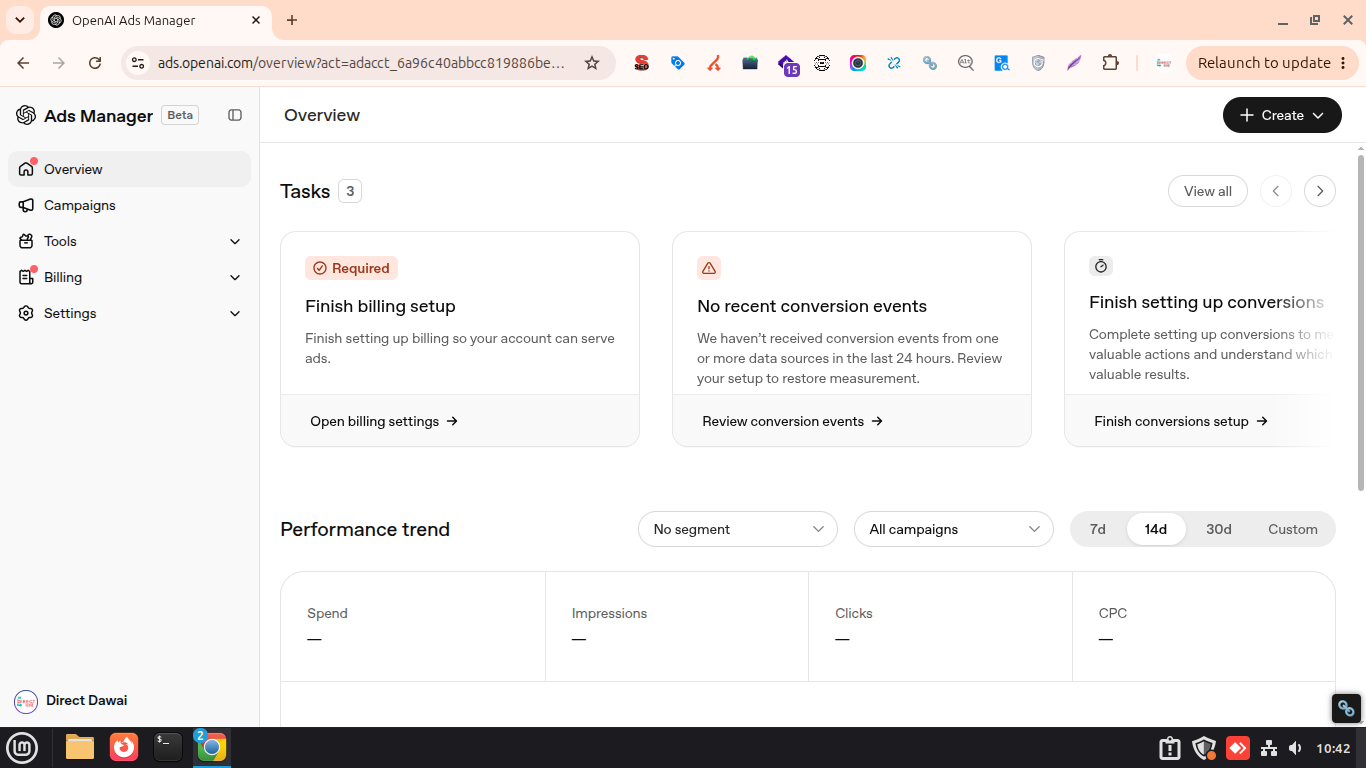Go to the Campaigns section
This screenshot has height=768, width=1366.
[130, 205]
